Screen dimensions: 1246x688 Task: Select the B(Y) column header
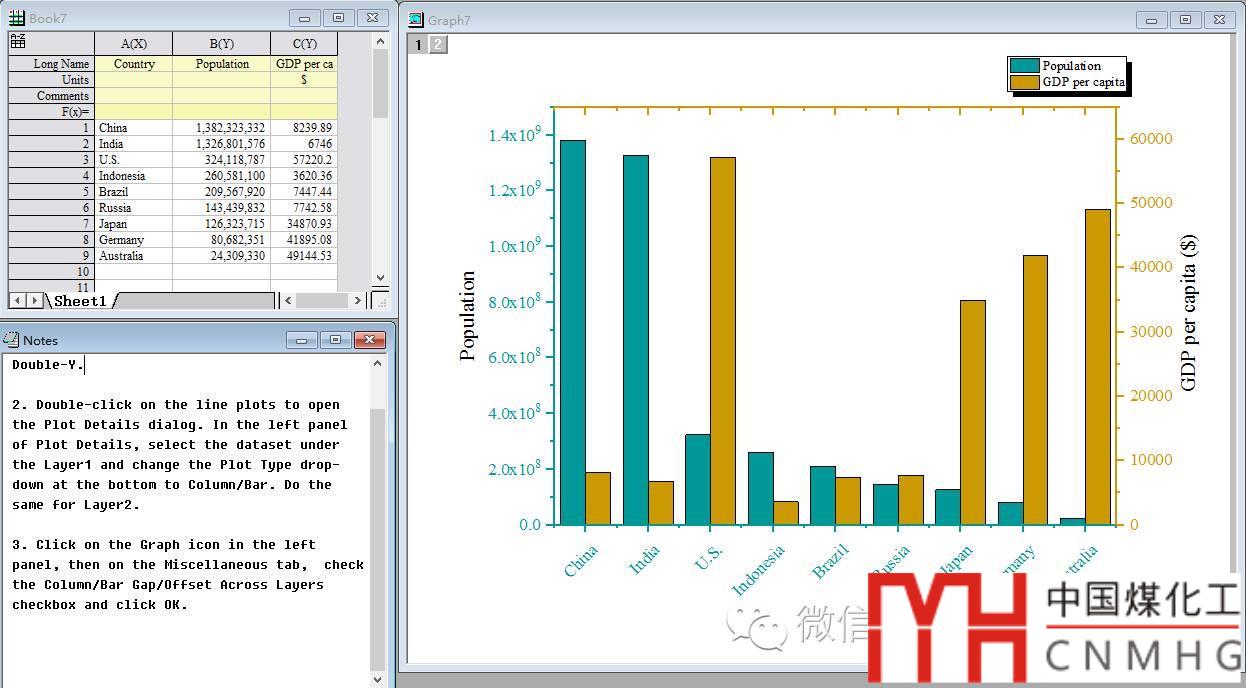221,43
